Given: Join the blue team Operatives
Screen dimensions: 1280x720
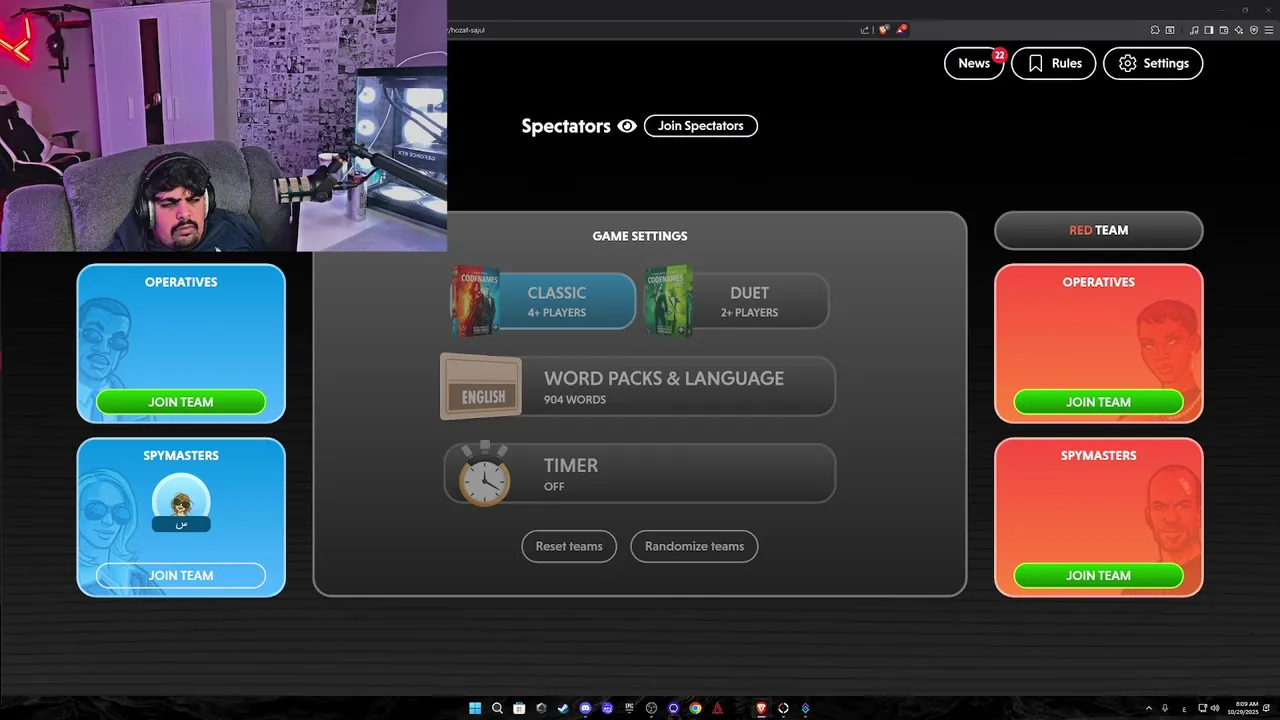Looking at the screenshot, I should [x=181, y=402].
